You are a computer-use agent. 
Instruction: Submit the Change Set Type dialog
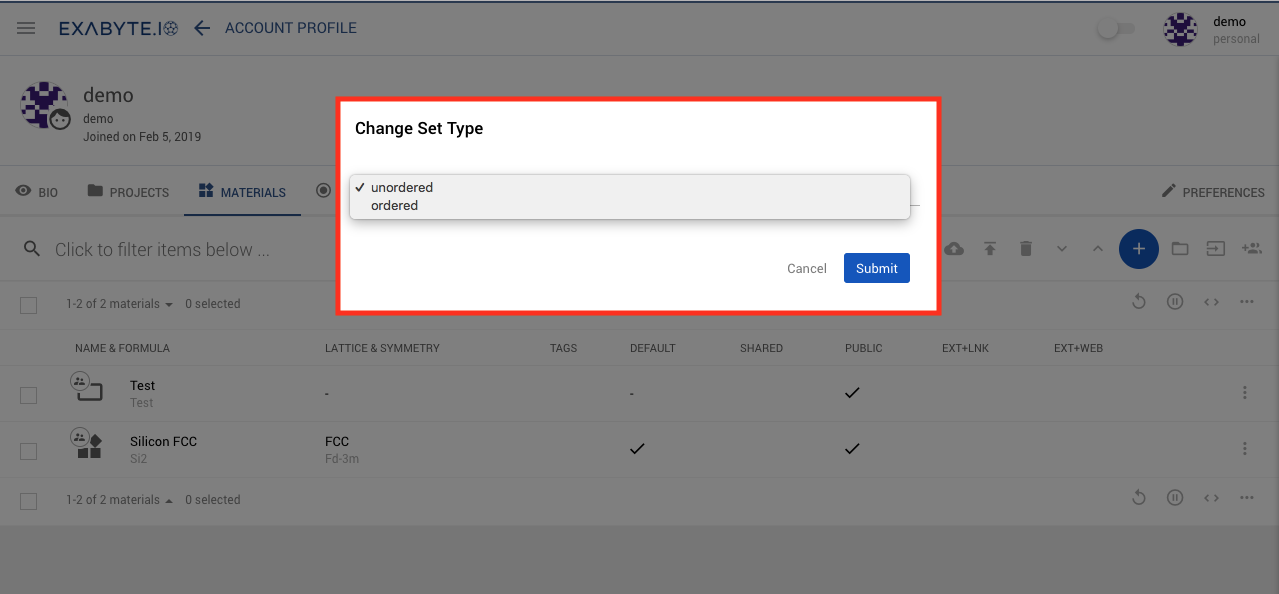click(876, 268)
